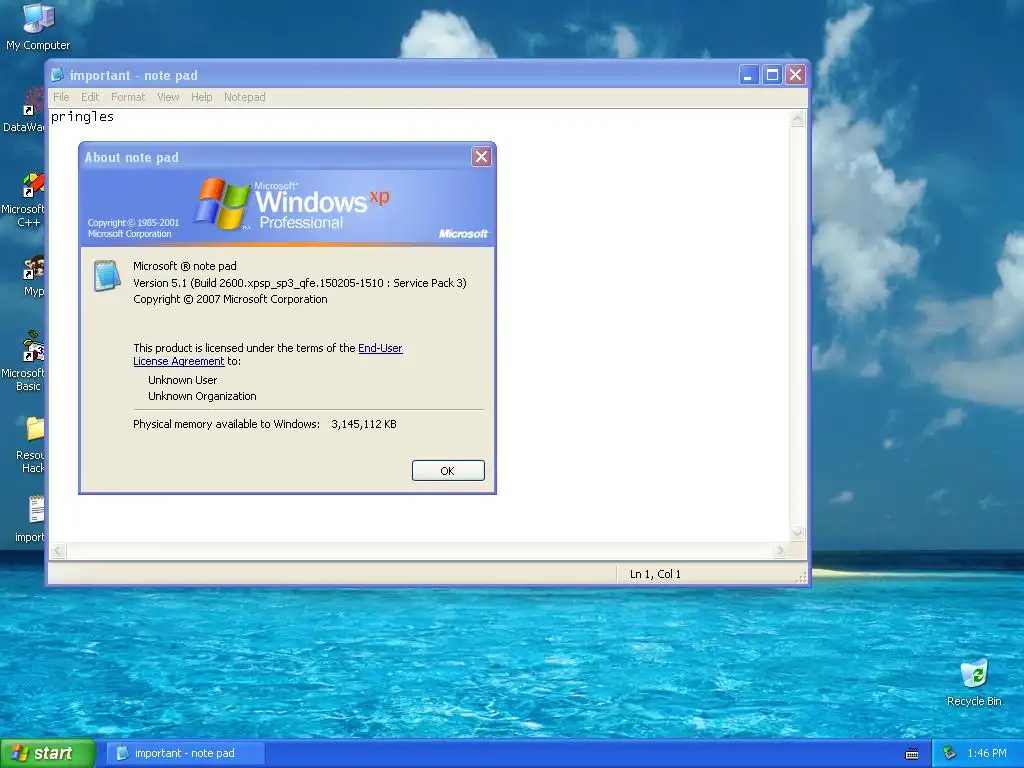Select the important text file desktop icon
1024x768 pixels.
coord(31,519)
